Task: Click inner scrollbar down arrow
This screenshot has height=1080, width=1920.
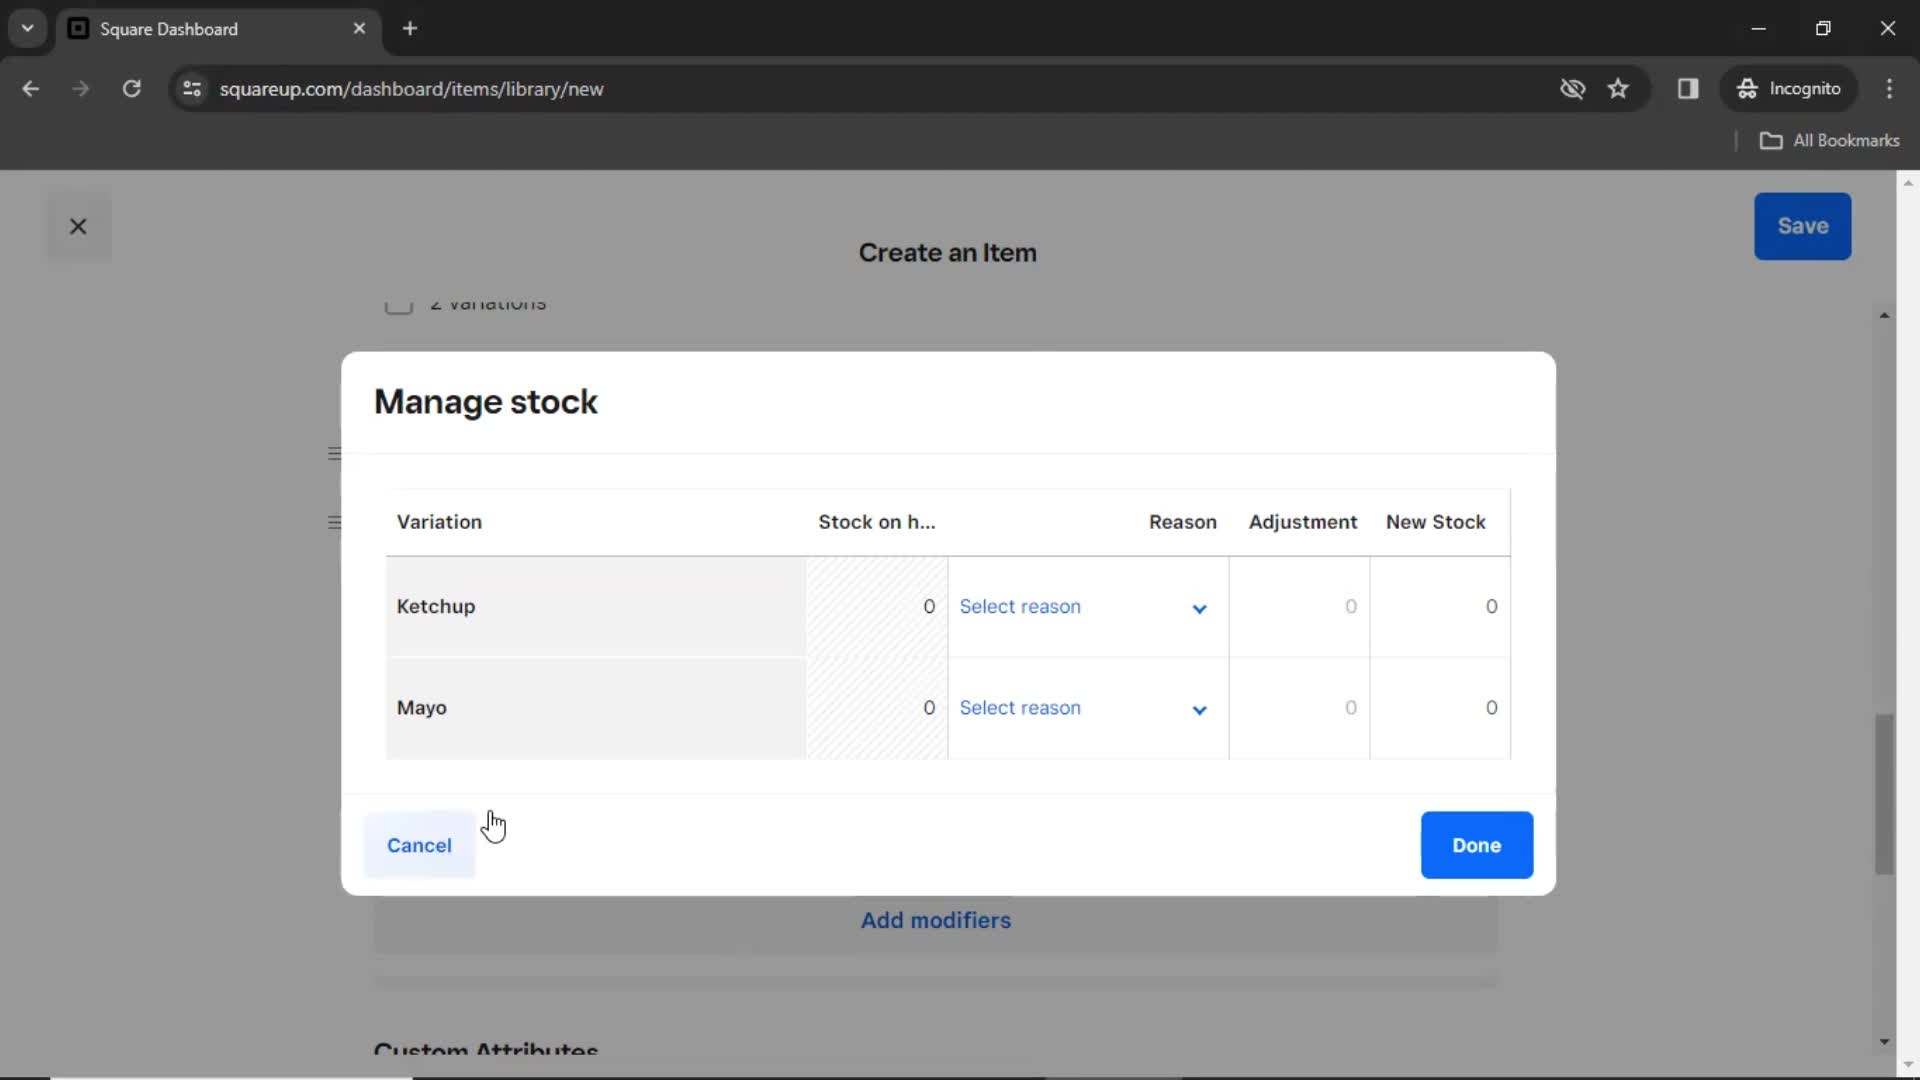Action: tap(1884, 1042)
